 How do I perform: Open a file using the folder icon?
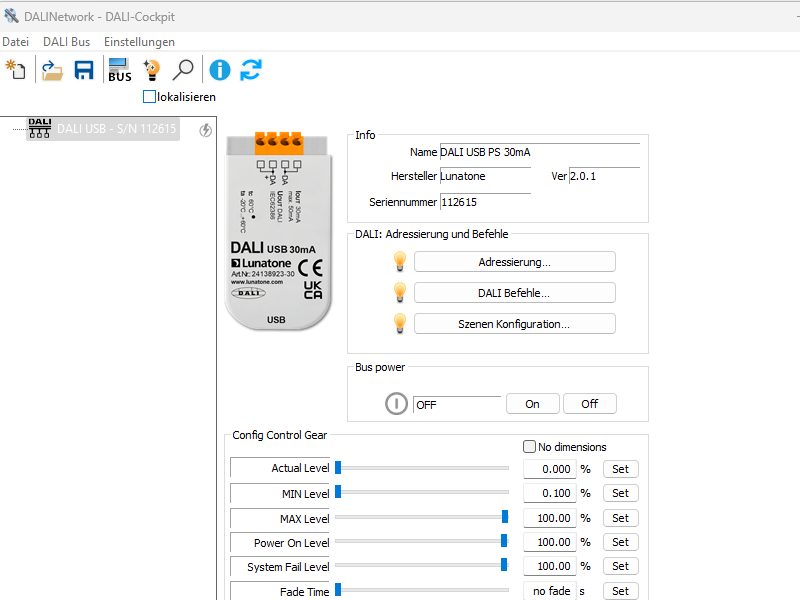tap(52, 70)
